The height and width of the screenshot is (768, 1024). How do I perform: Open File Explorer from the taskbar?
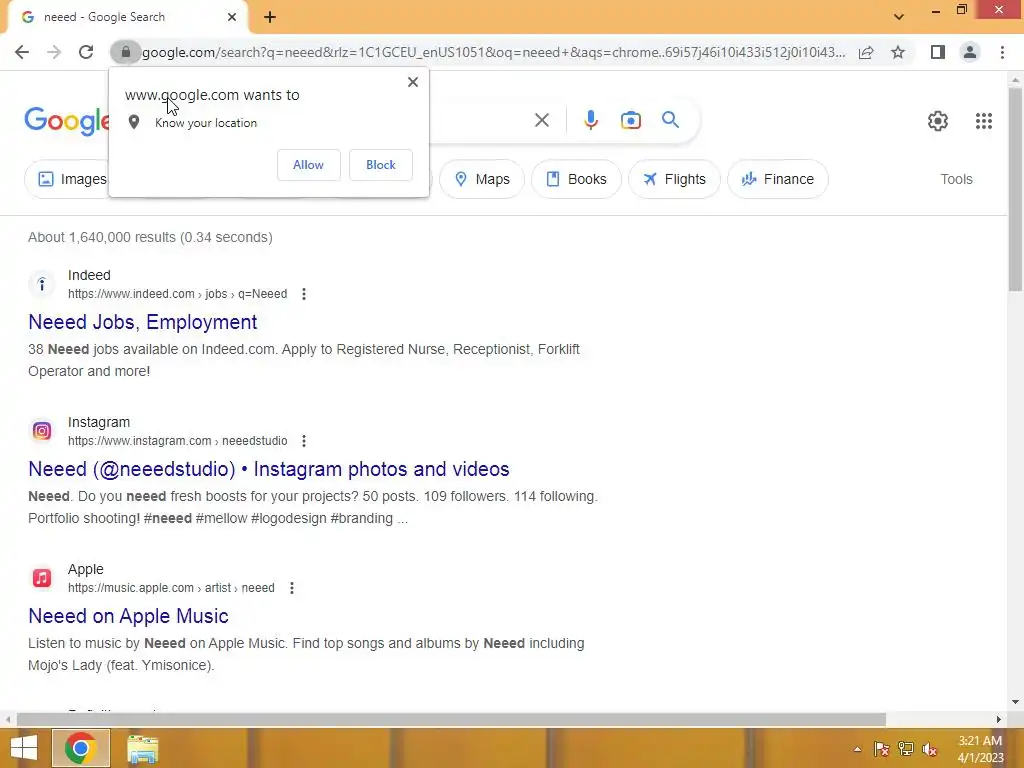(142, 749)
